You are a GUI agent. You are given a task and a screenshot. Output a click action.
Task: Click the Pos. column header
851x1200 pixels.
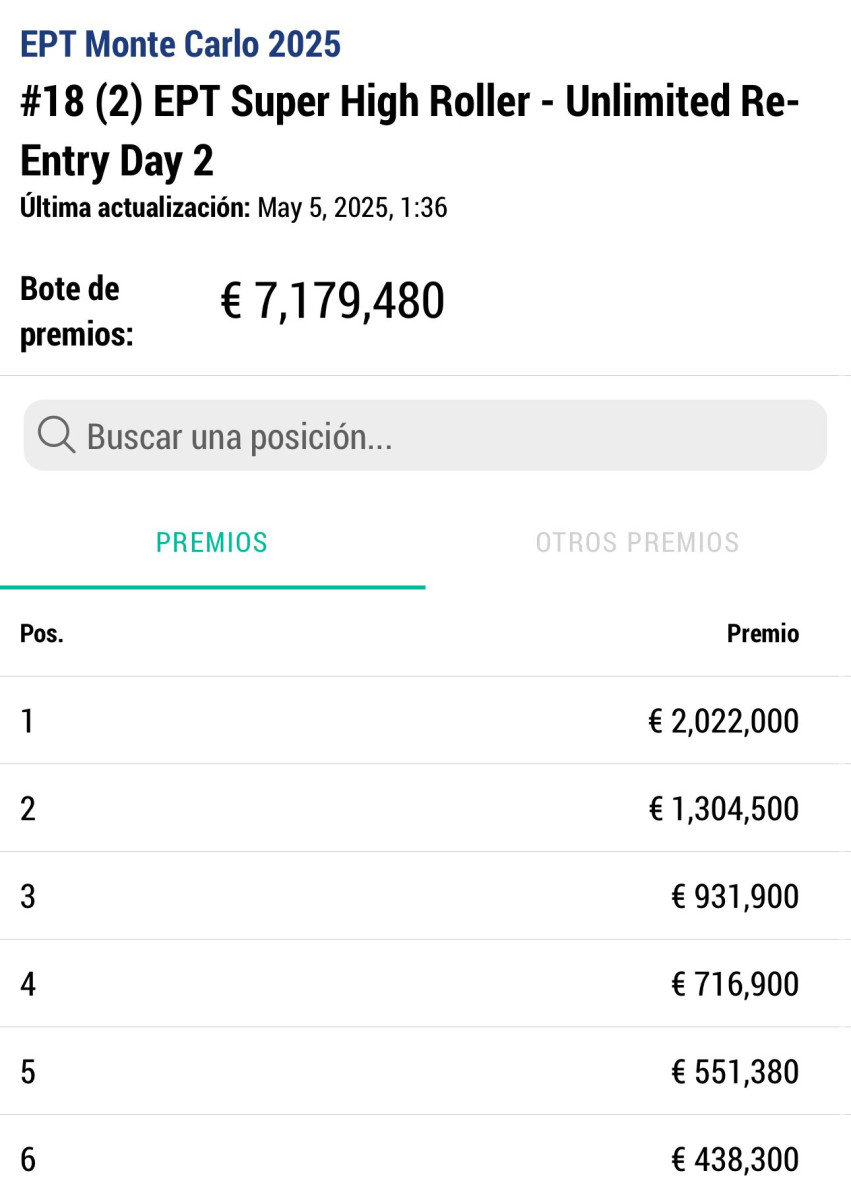(42, 634)
